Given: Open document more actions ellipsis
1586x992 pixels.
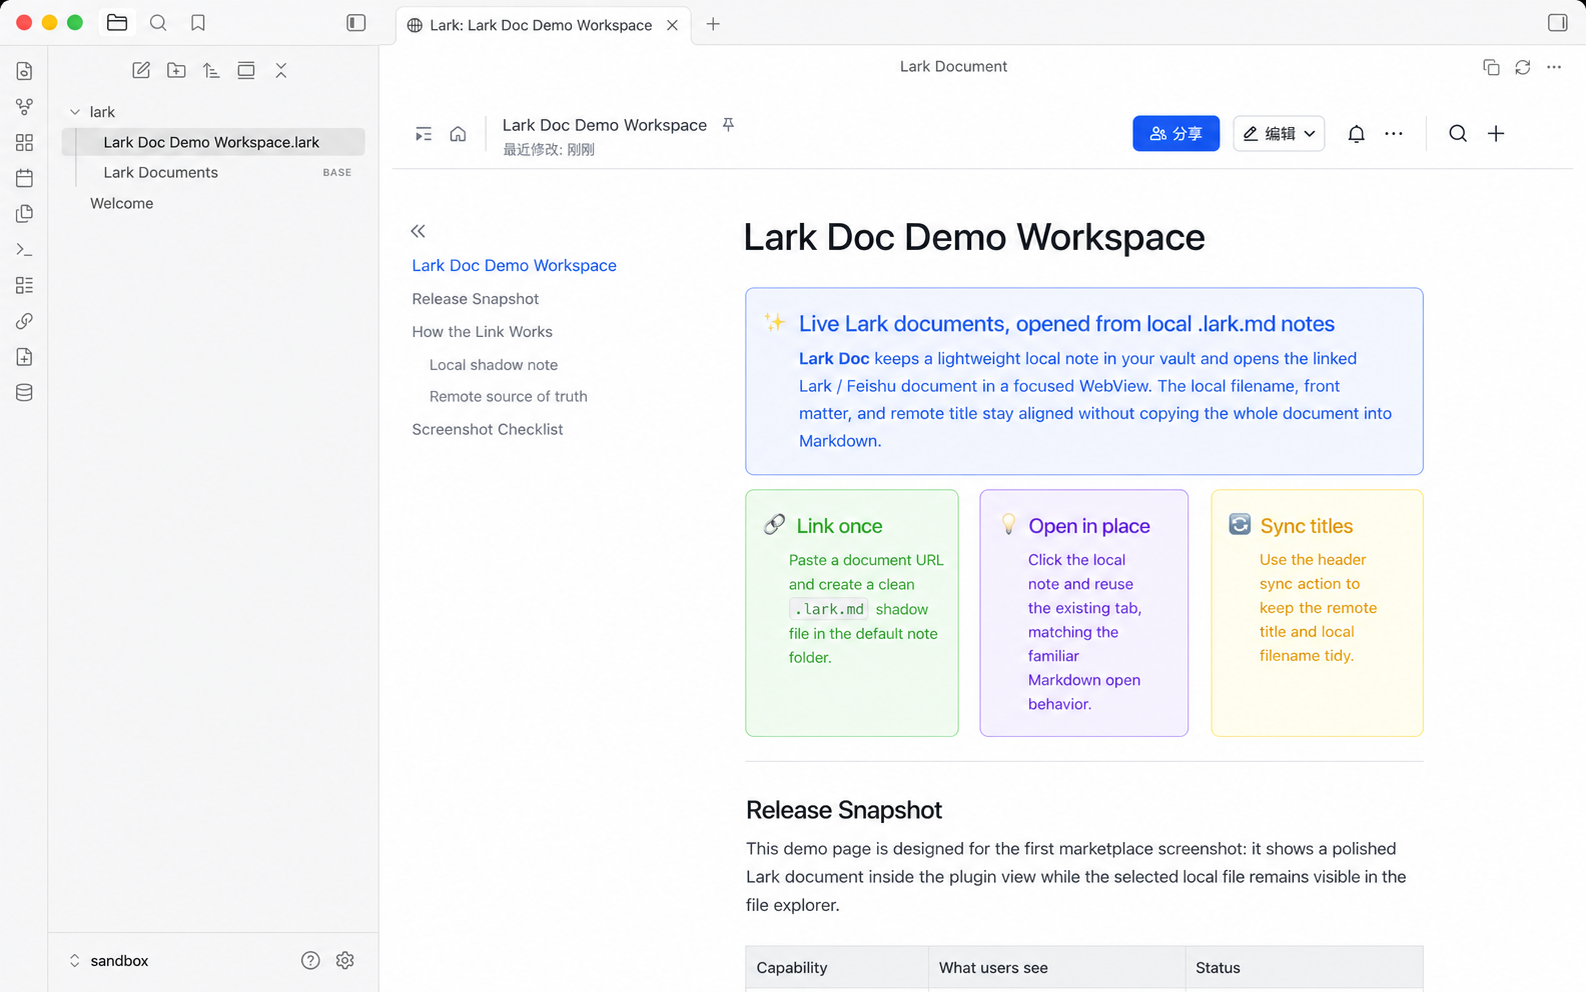Looking at the screenshot, I should click(1394, 134).
